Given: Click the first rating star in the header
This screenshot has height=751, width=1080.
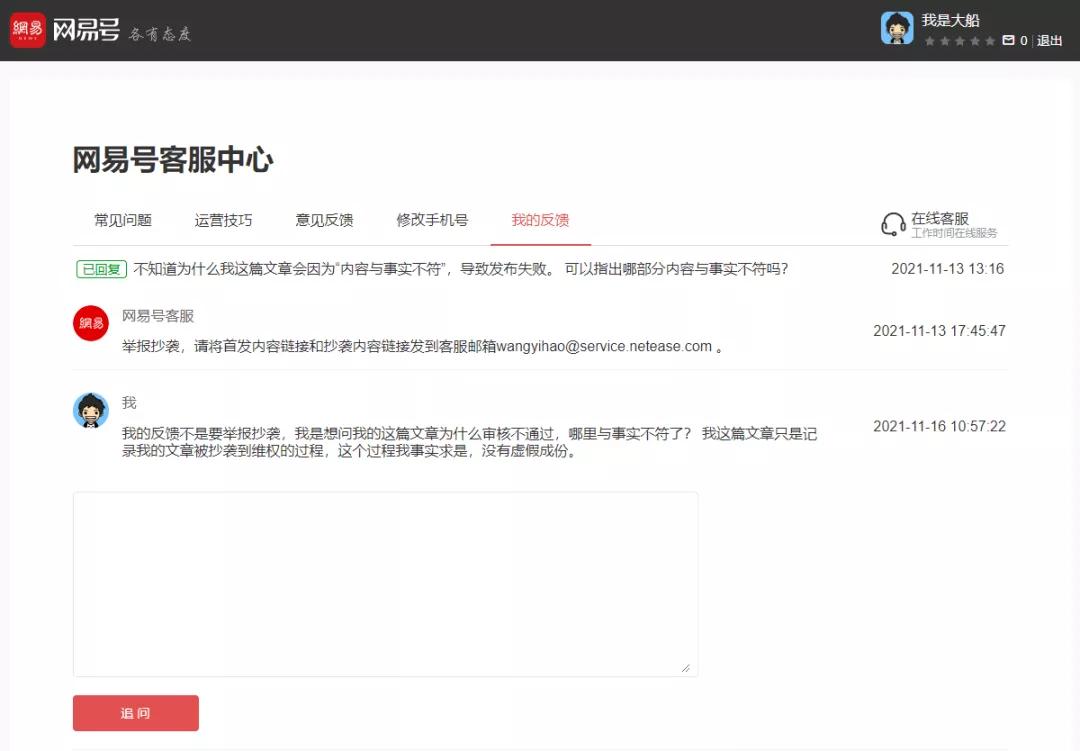Looking at the screenshot, I should pyautogui.click(x=930, y=41).
